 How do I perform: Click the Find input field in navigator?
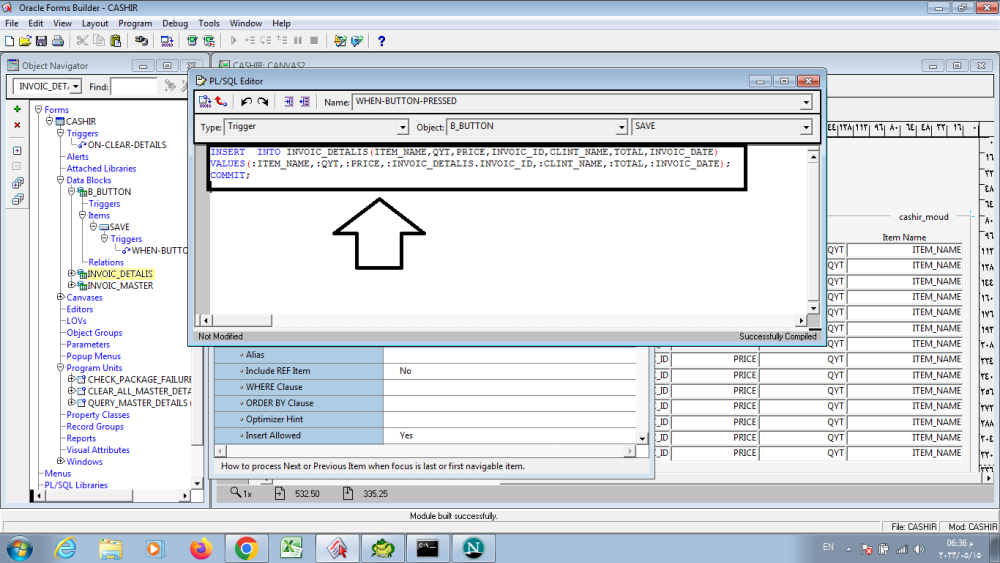tap(133, 87)
